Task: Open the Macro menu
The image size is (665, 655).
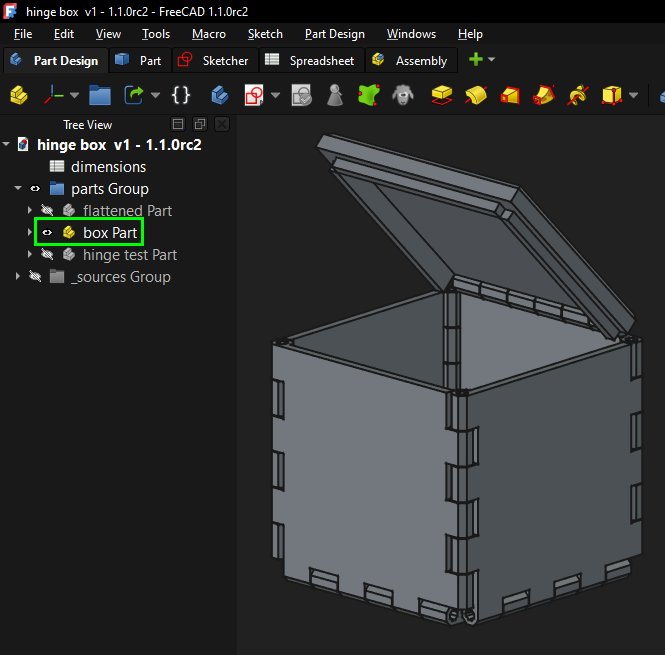Action: tap(209, 34)
